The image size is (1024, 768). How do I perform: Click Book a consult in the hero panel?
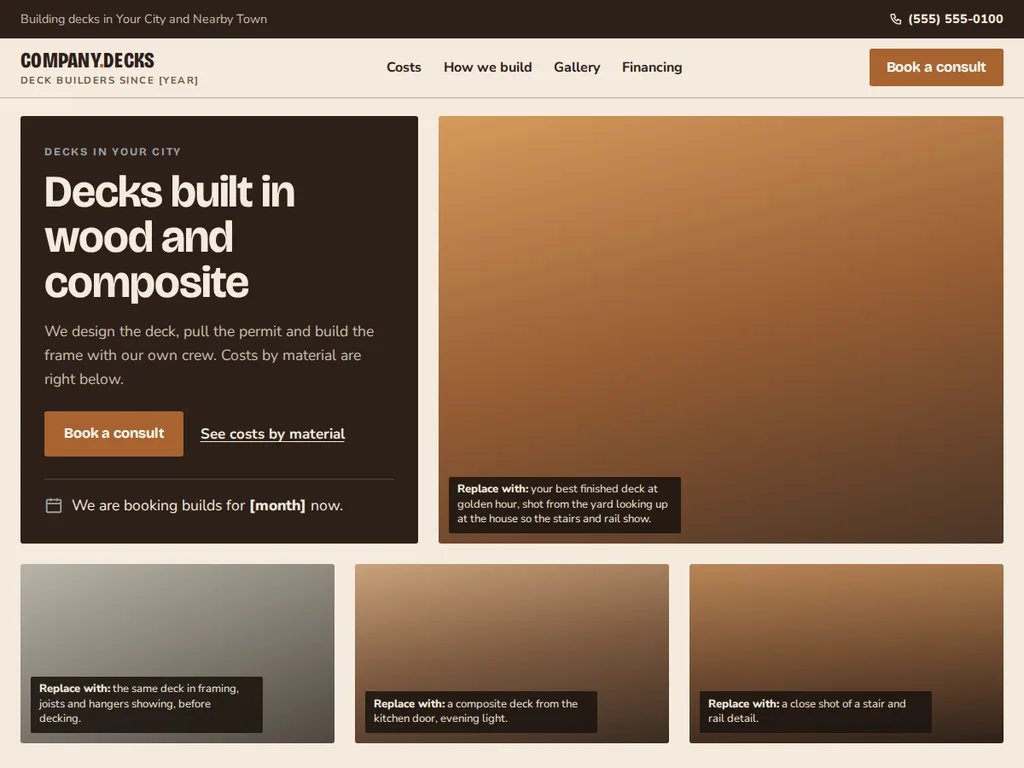coord(114,434)
